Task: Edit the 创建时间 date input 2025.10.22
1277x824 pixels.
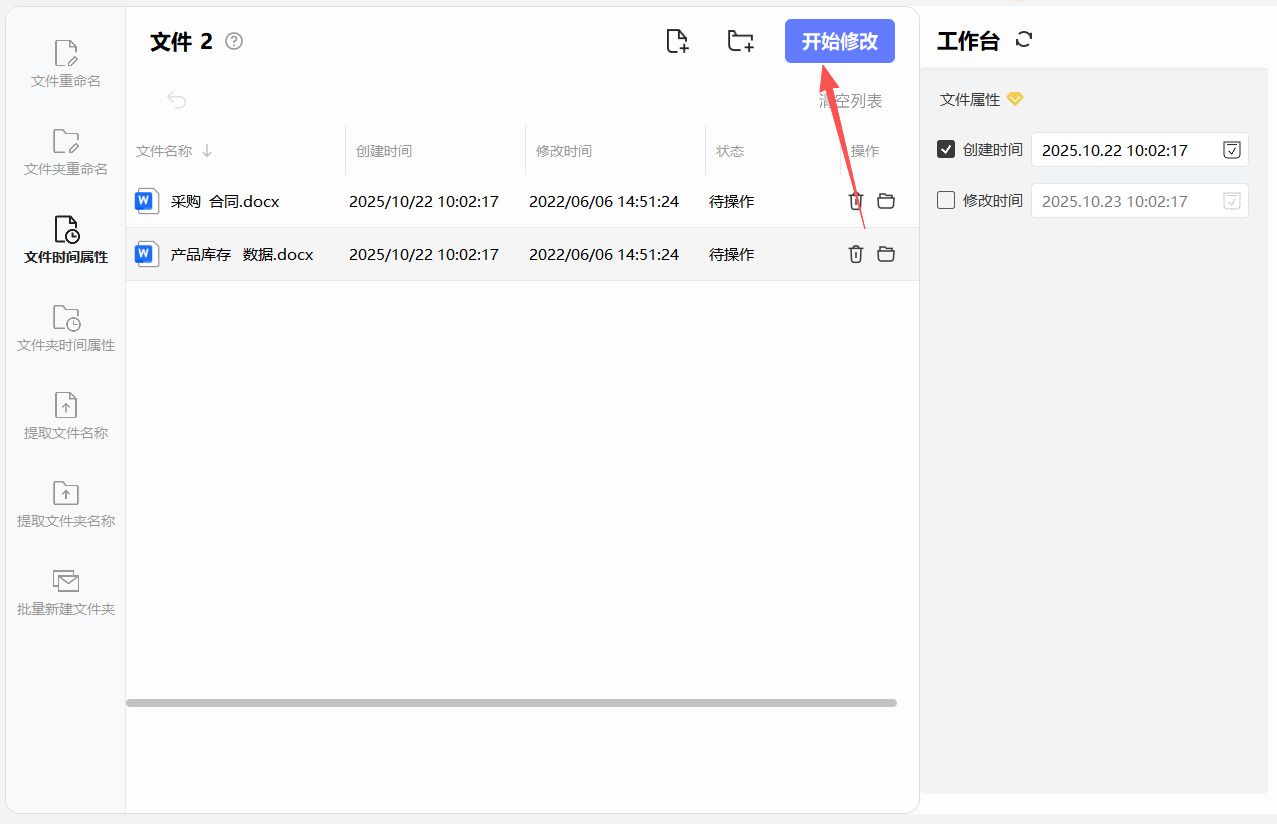Action: pos(1140,150)
